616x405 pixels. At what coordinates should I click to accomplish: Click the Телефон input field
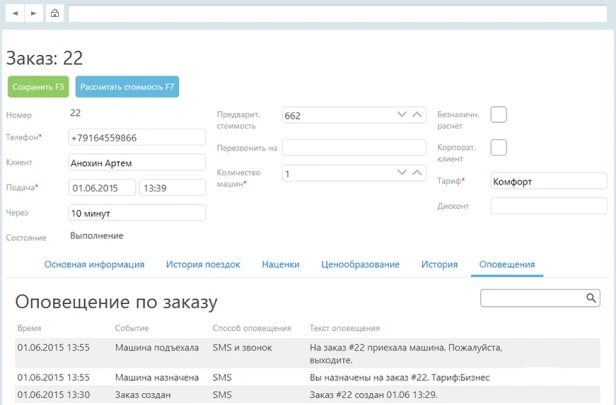[x=137, y=138]
